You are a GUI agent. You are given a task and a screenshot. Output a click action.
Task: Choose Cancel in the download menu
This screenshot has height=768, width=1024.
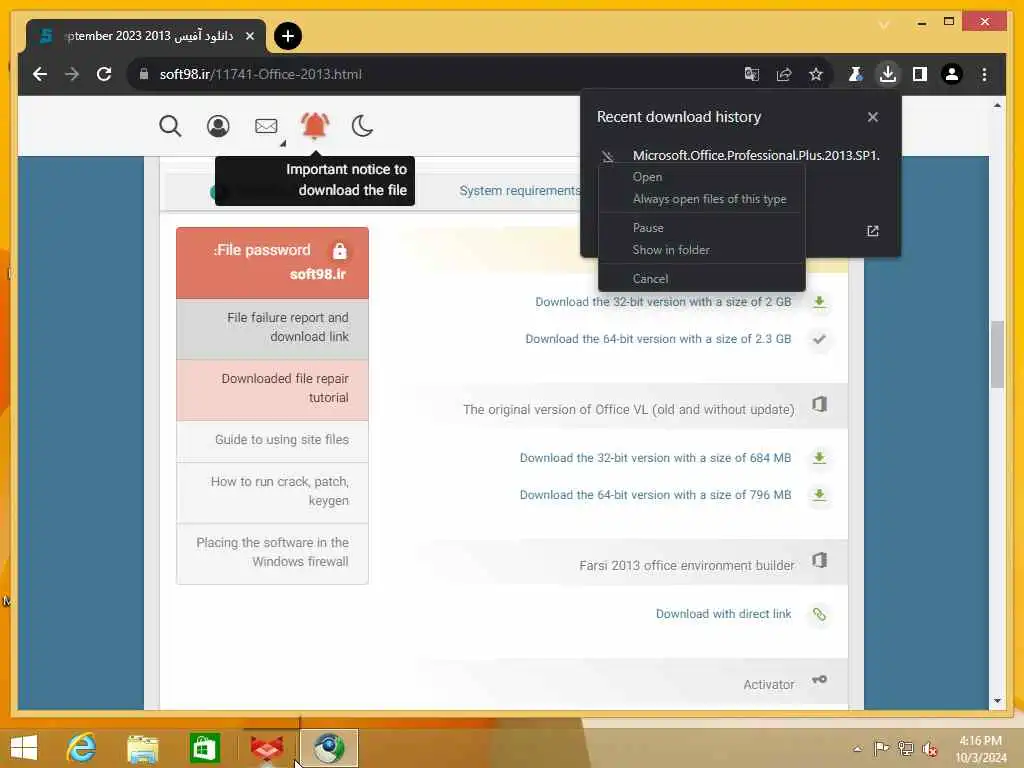click(650, 279)
